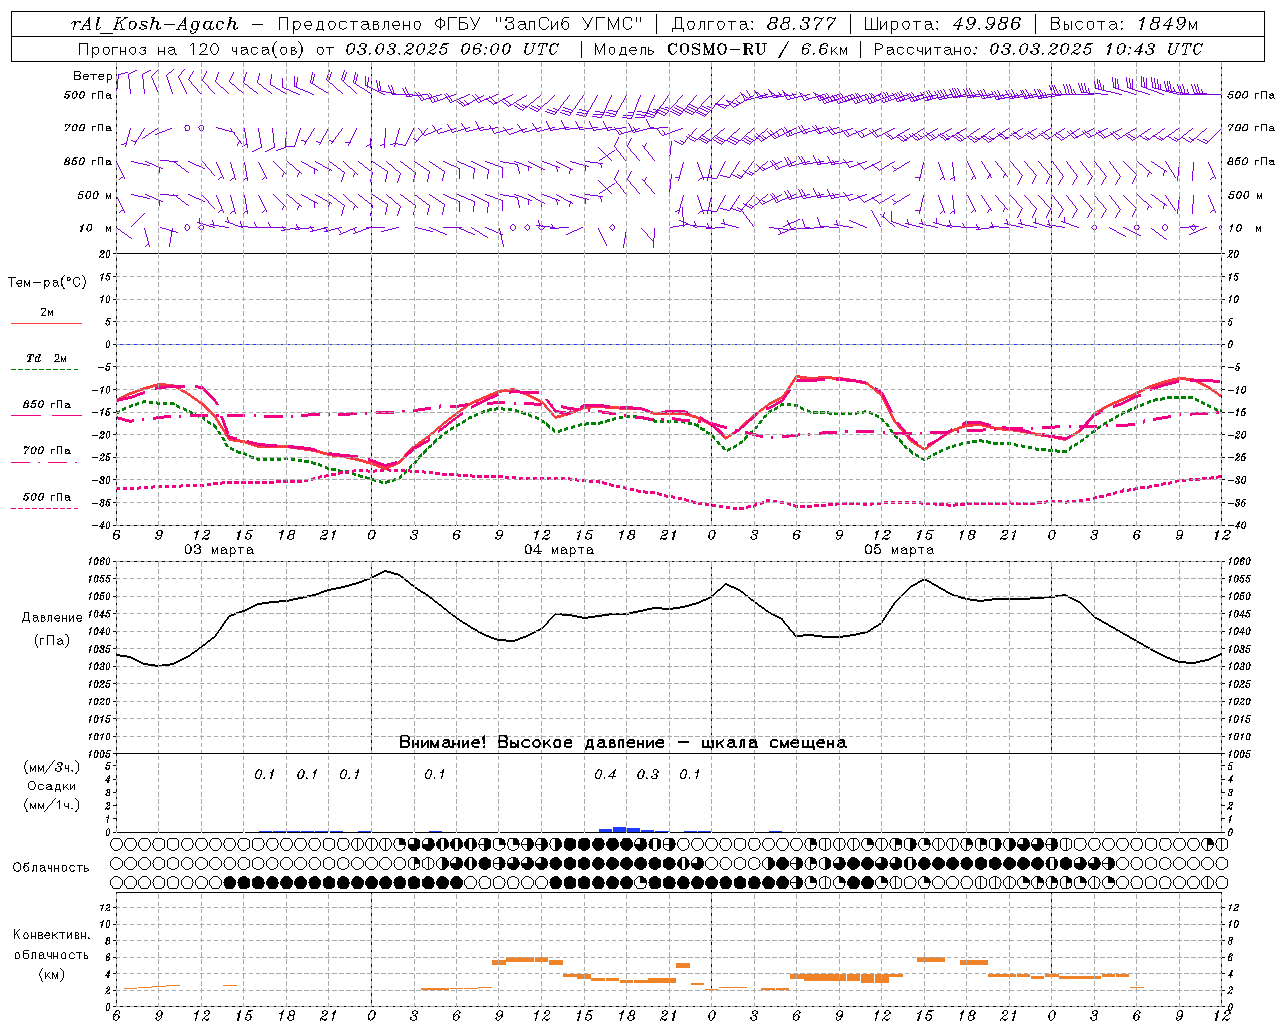1280x1024 pixels.
Task: Select the elevation value Высота: 1849м
Action: point(1124,24)
